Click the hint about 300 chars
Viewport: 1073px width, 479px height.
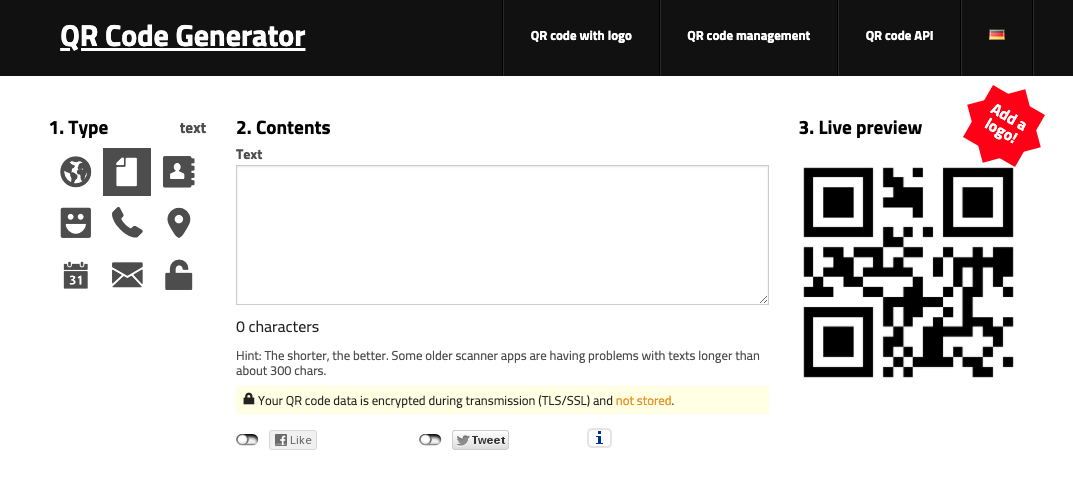tap(497, 363)
